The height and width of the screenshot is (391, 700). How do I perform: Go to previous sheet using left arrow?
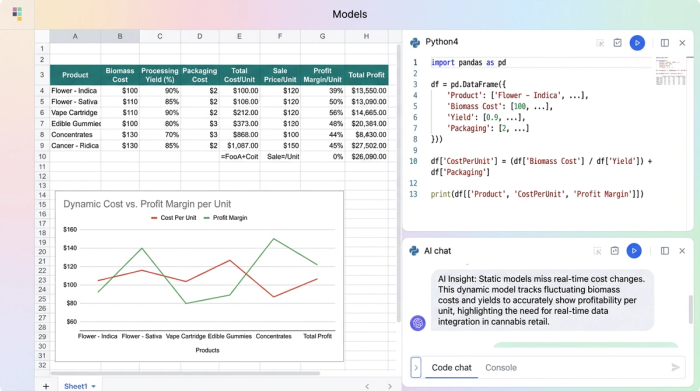coord(367,387)
